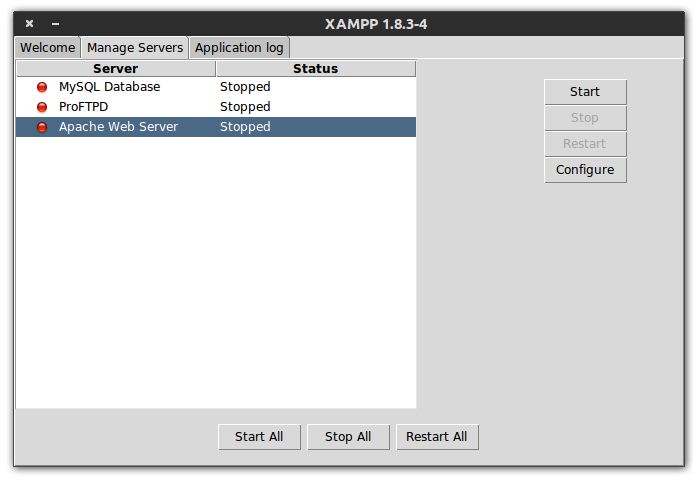
Task: Click the Stopped status of ProFTPD
Action: click(245, 107)
